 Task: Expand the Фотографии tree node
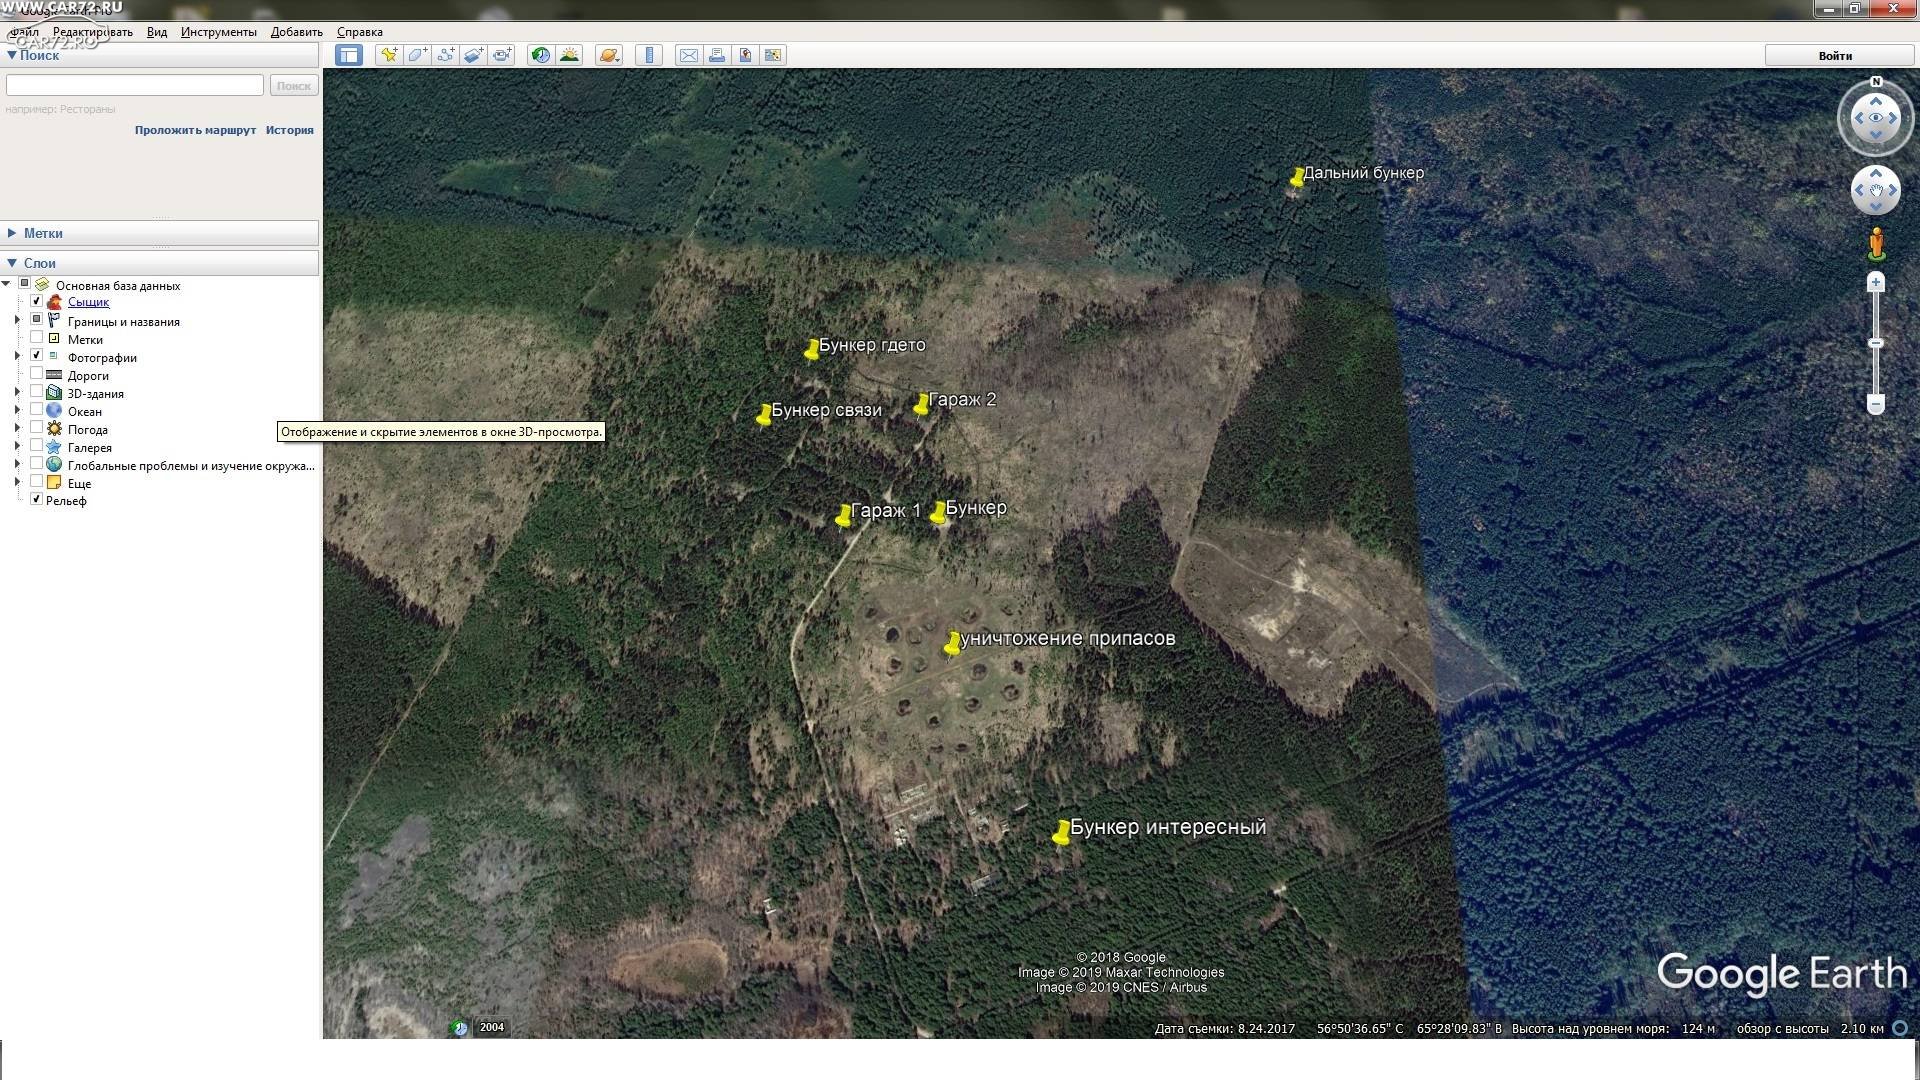17,356
